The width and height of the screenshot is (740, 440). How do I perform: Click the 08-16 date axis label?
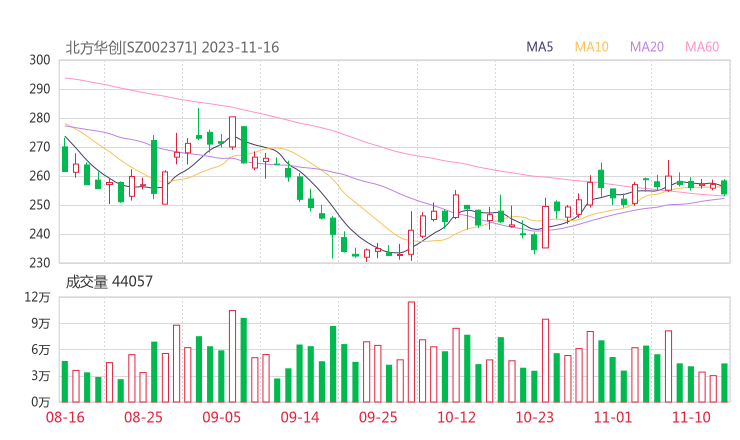click(65, 417)
